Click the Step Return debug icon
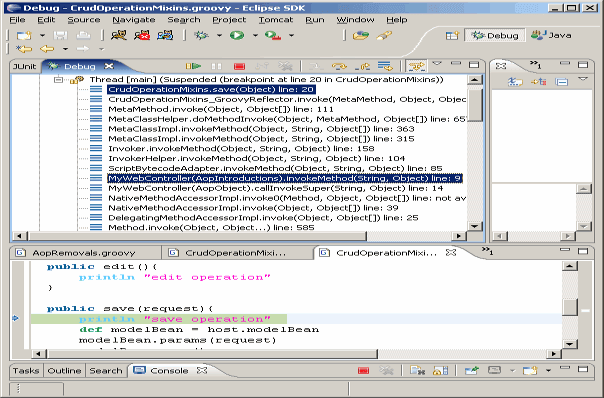 (x=362, y=66)
